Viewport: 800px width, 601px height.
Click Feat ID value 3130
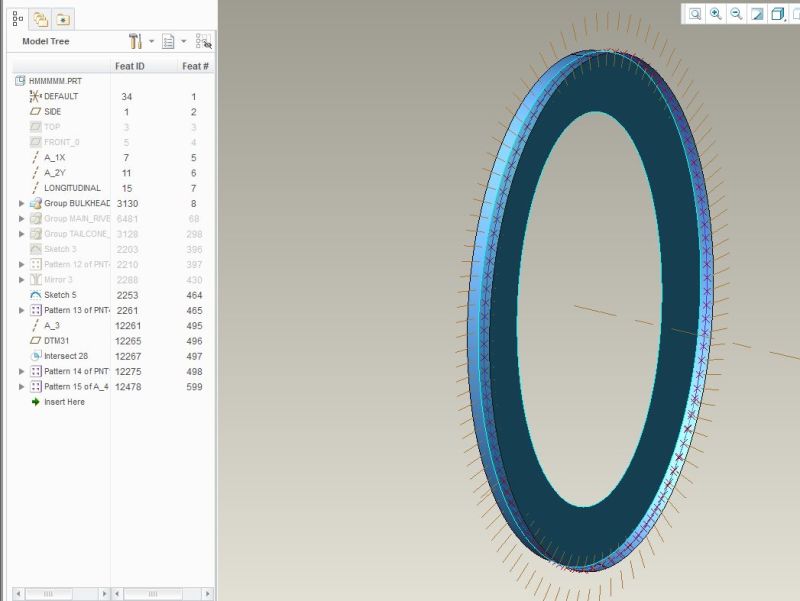click(128, 204)
